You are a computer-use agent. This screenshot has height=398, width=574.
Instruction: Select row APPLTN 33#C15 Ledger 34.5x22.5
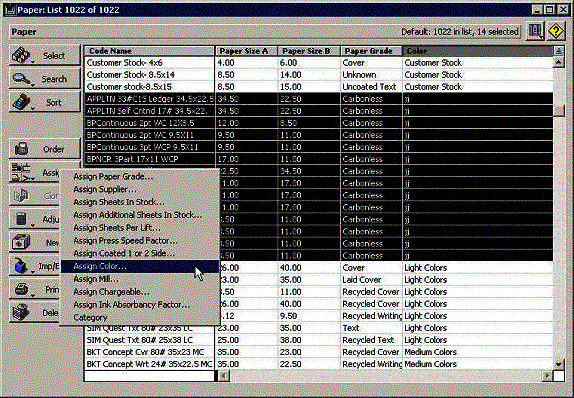click(318, 99)
